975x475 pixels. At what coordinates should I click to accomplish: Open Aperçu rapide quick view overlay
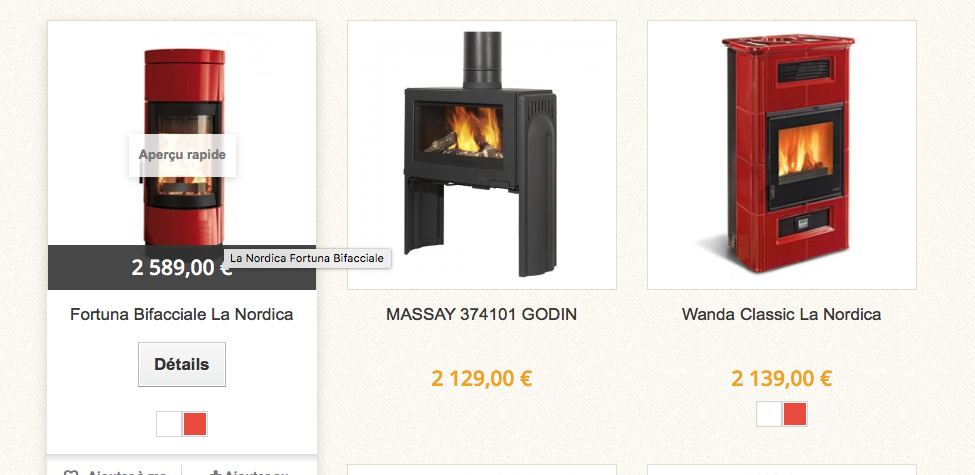coord(182,155)
